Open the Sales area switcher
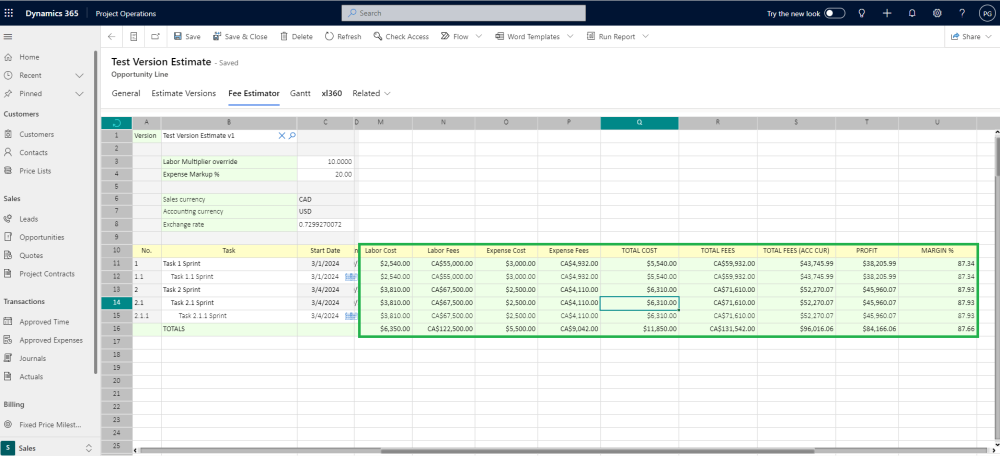Screen dimensions: 1000x456 (48, 448)
